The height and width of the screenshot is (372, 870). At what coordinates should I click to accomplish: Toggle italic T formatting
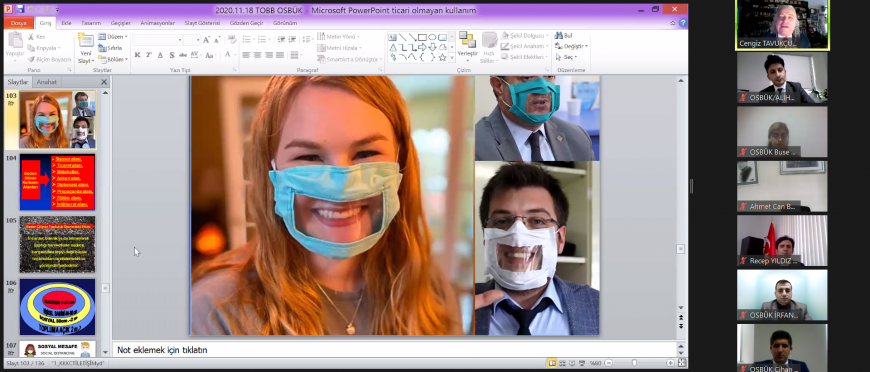point(149,55)
